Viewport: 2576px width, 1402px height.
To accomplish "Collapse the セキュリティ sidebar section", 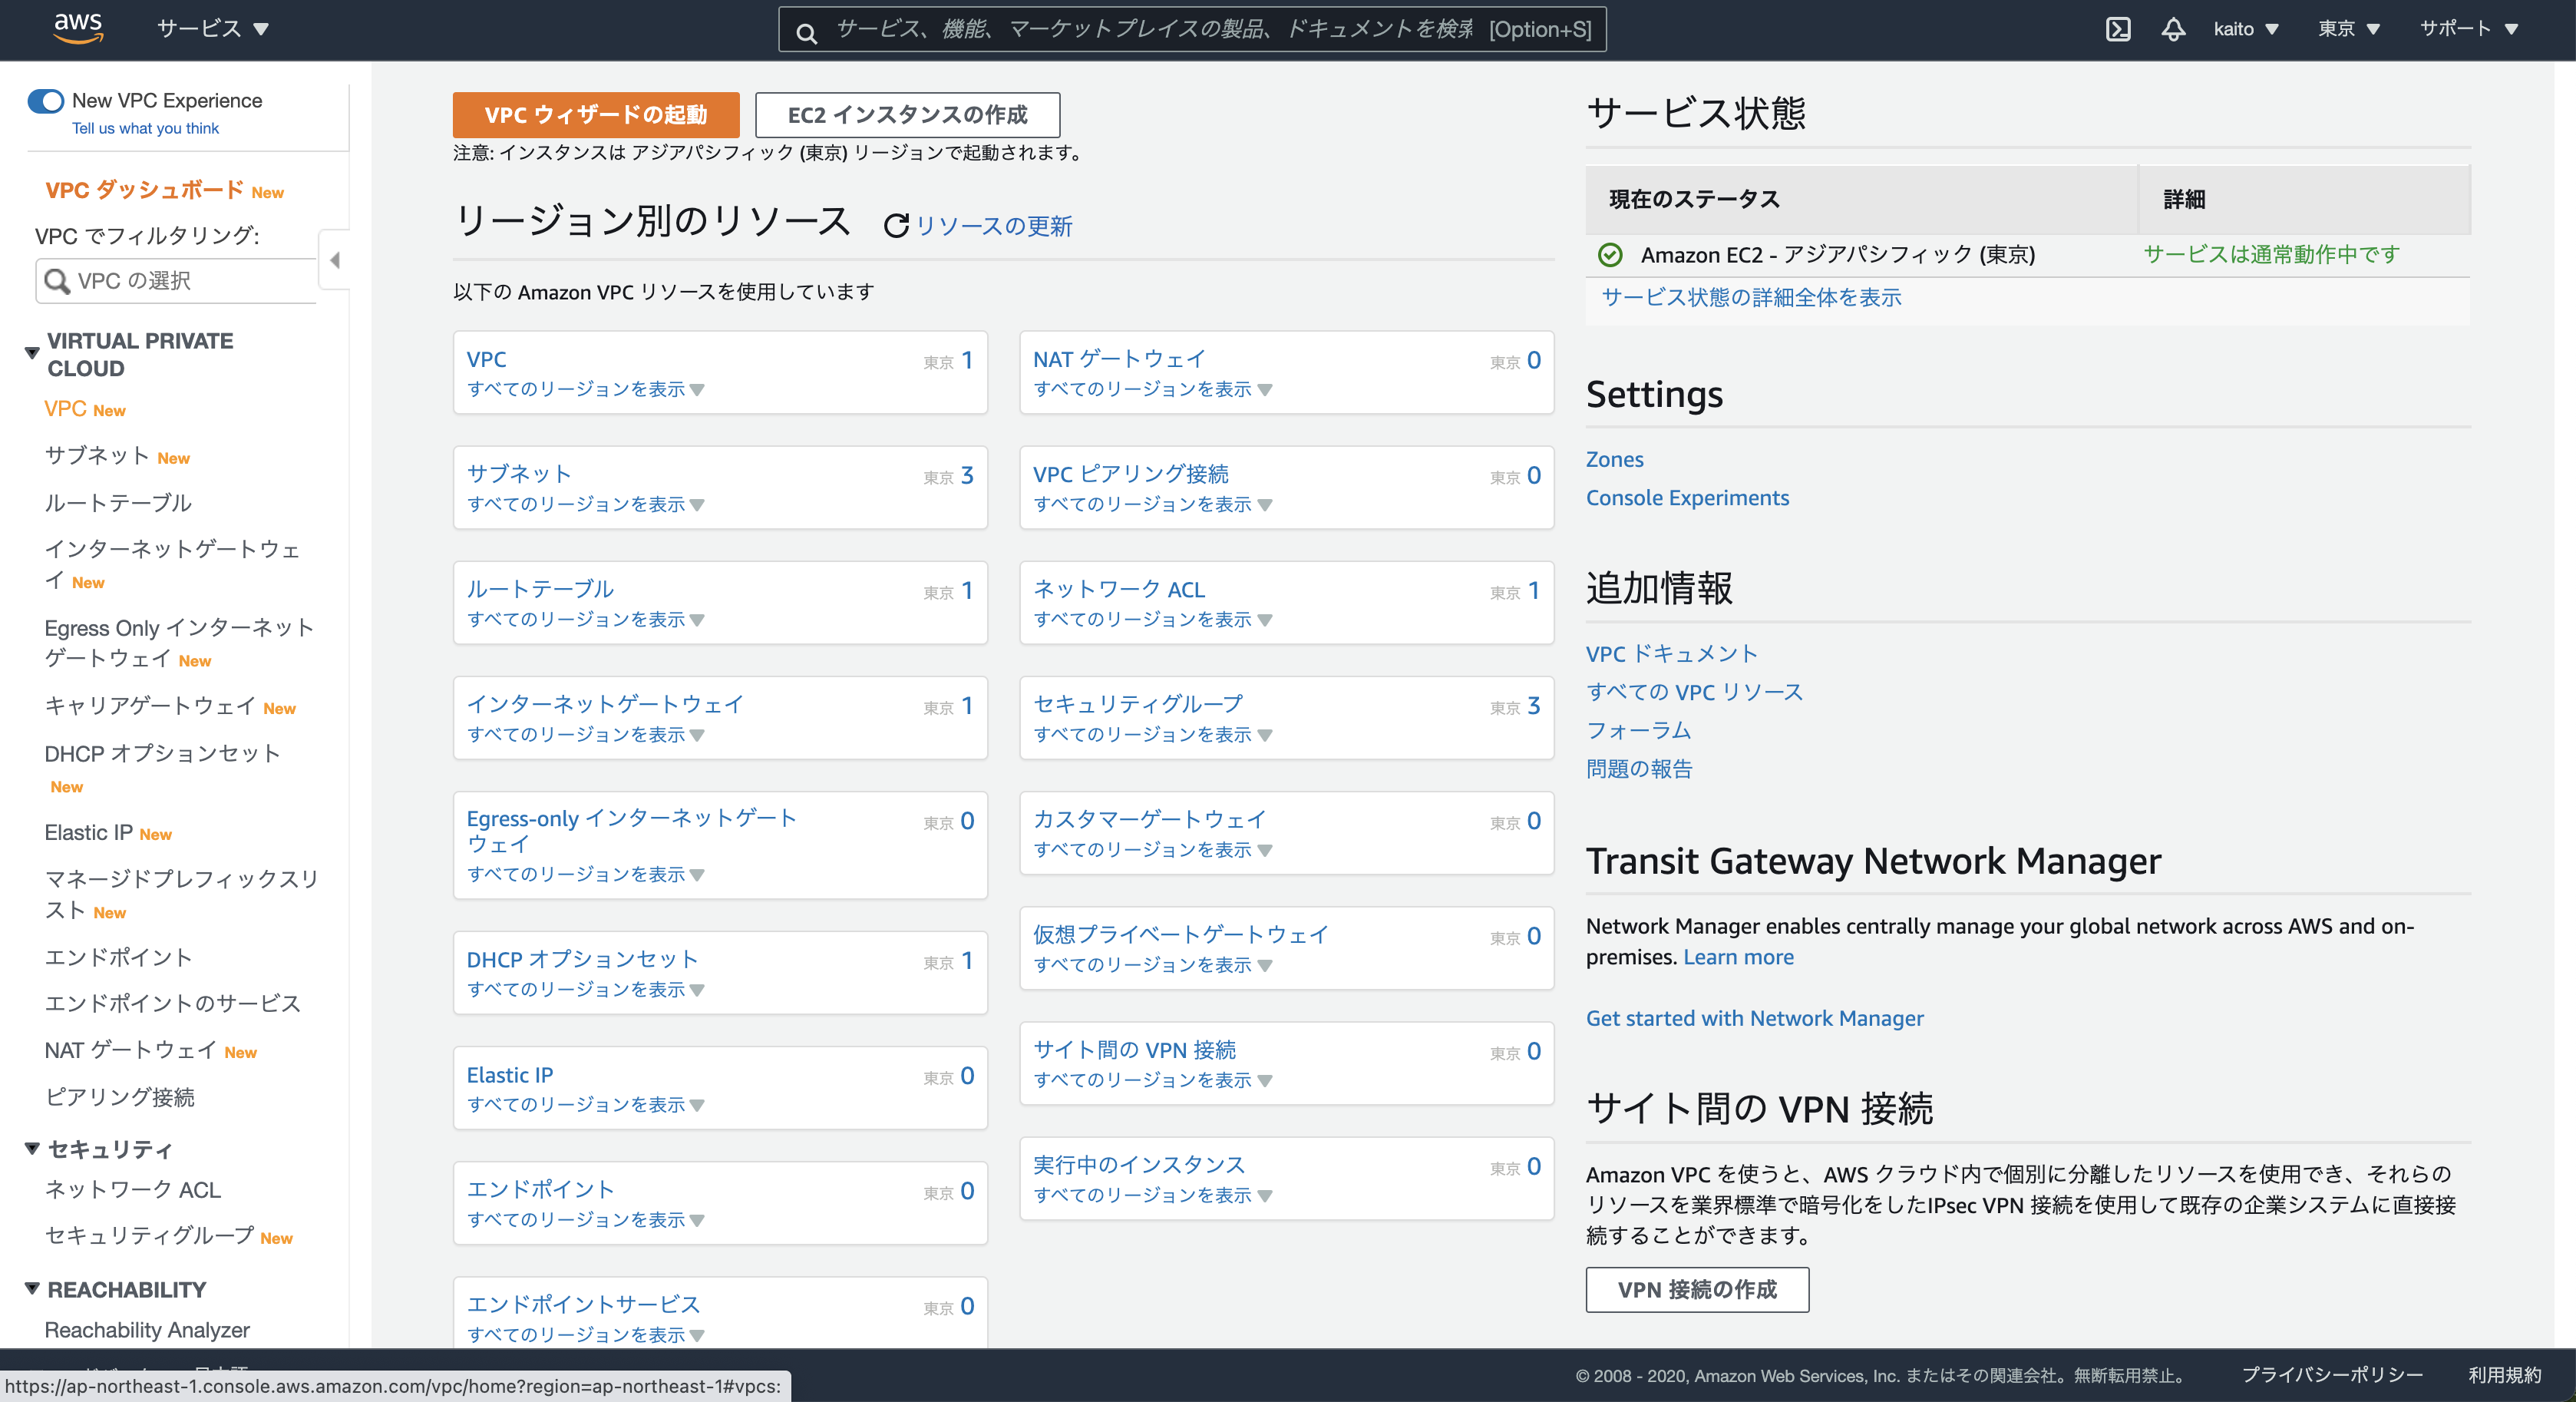I will (32, 1148).
